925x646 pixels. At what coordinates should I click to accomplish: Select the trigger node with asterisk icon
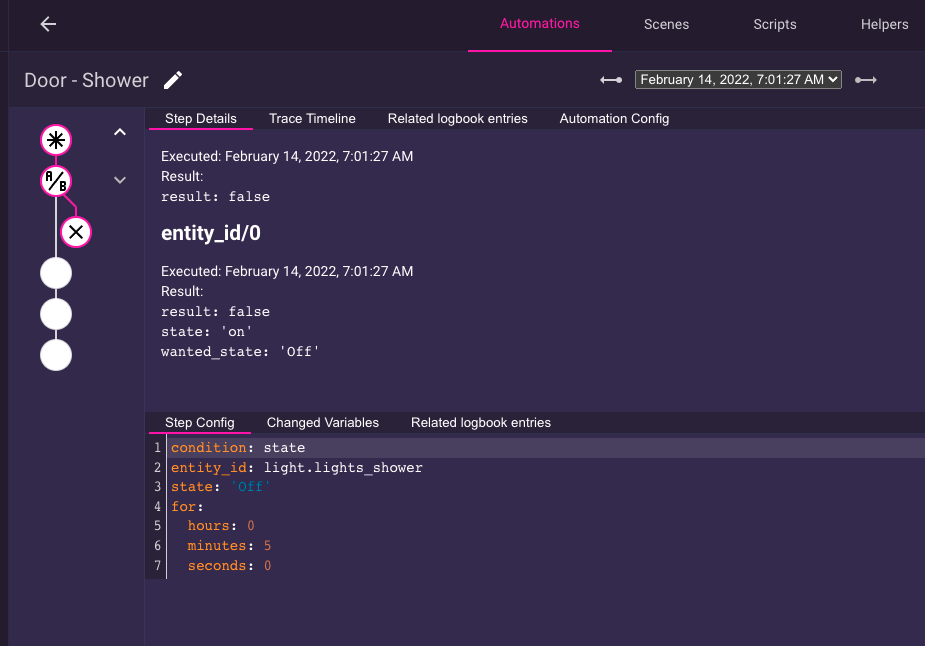(56, 140)
